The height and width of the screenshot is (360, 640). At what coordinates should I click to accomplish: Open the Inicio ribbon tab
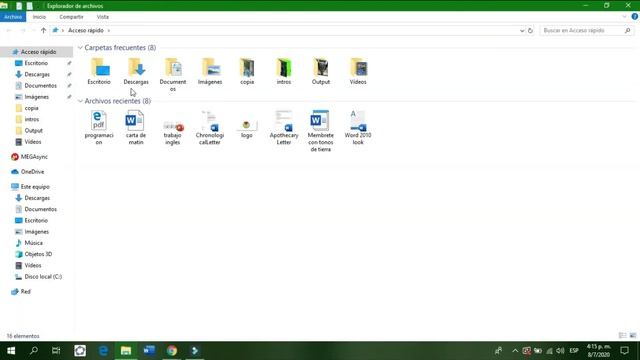[39, 17]
